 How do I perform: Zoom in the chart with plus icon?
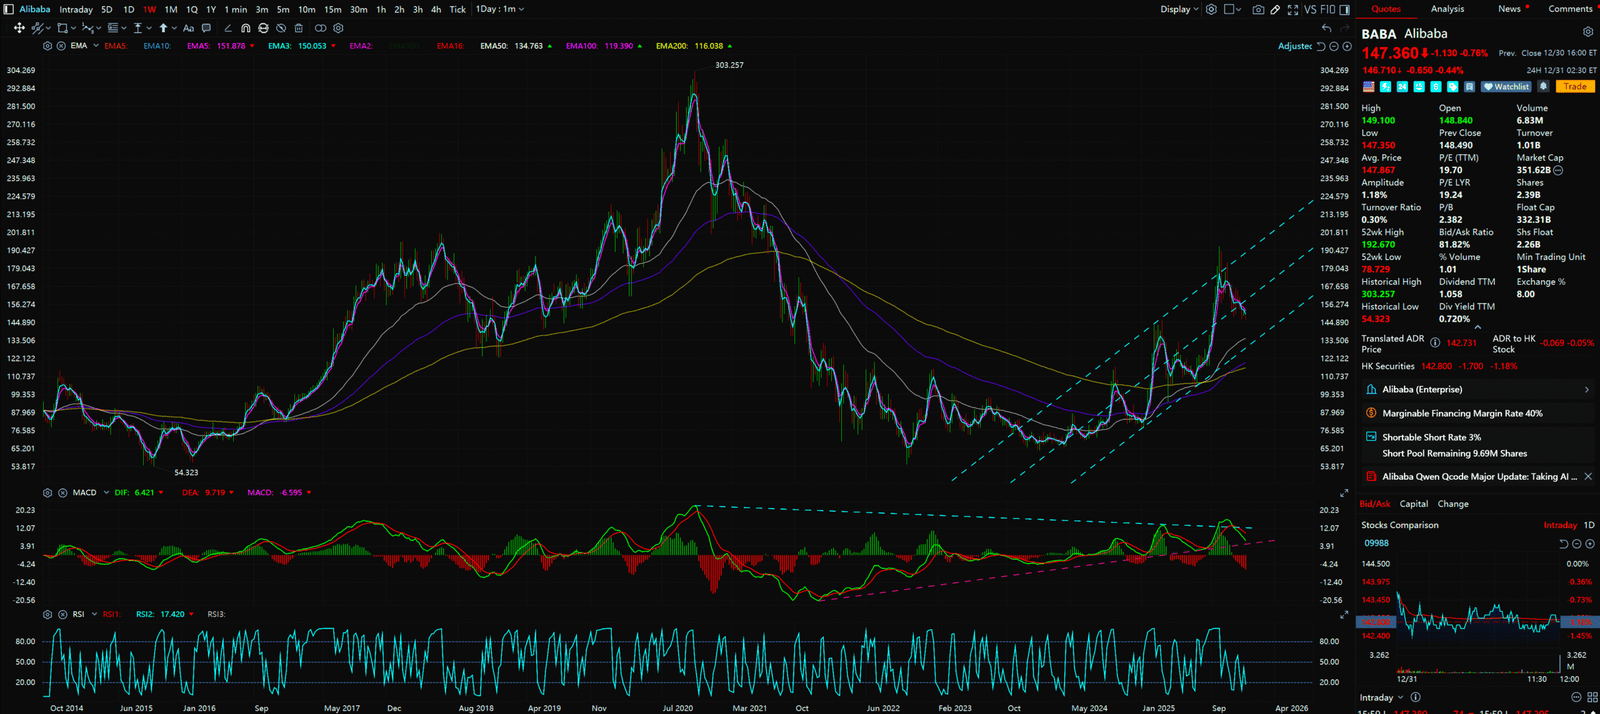click(x=1346, y=46)
